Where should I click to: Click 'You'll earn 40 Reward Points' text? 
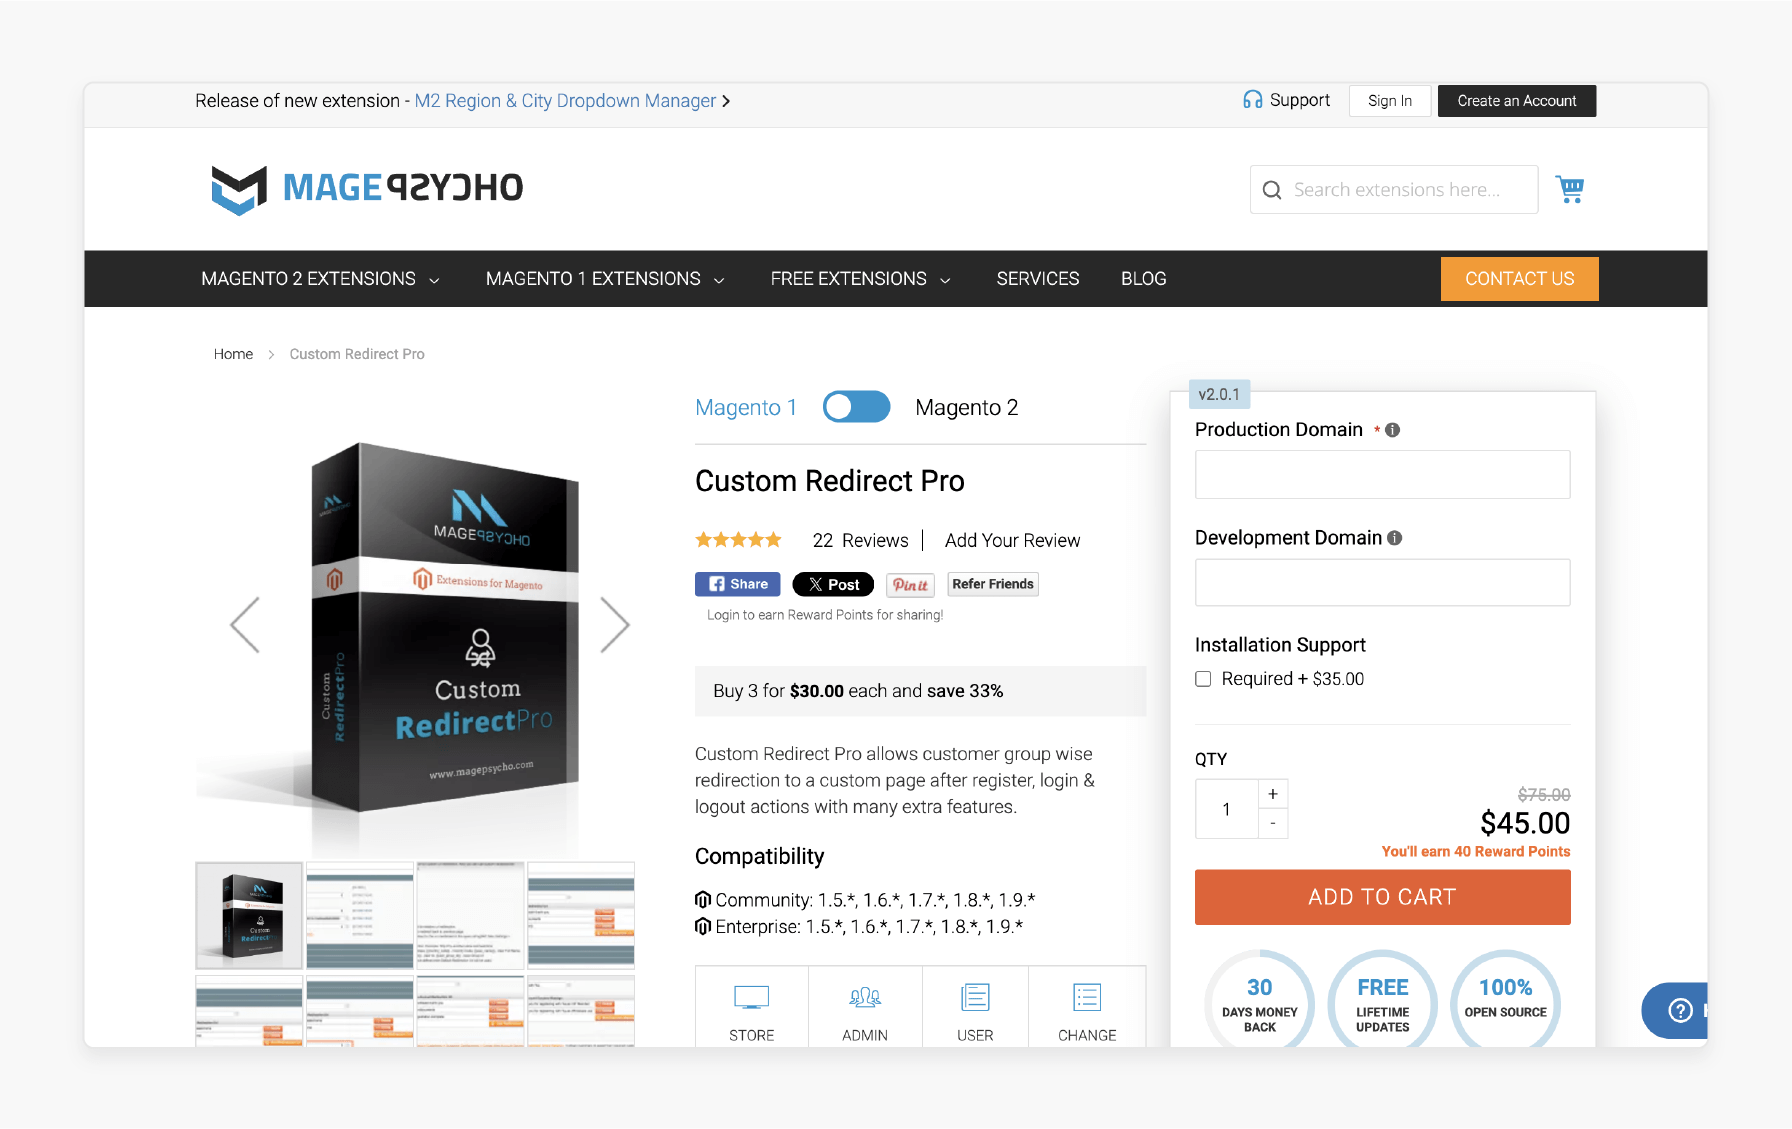1476,851
